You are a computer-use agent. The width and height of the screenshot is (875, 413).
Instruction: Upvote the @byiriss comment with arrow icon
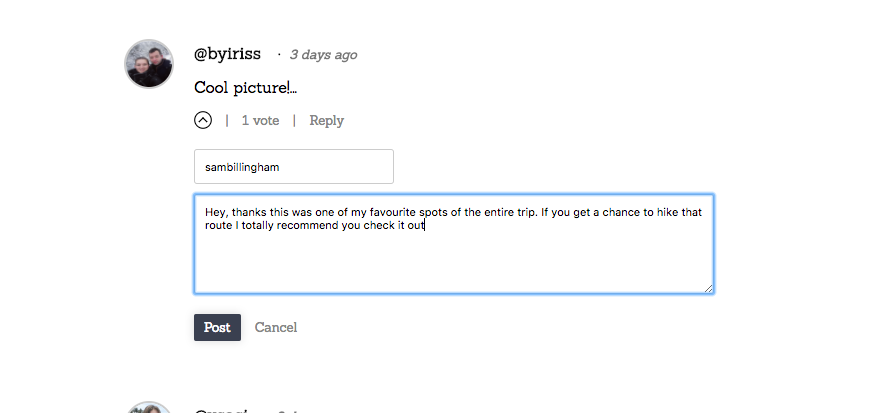(203, 120)
